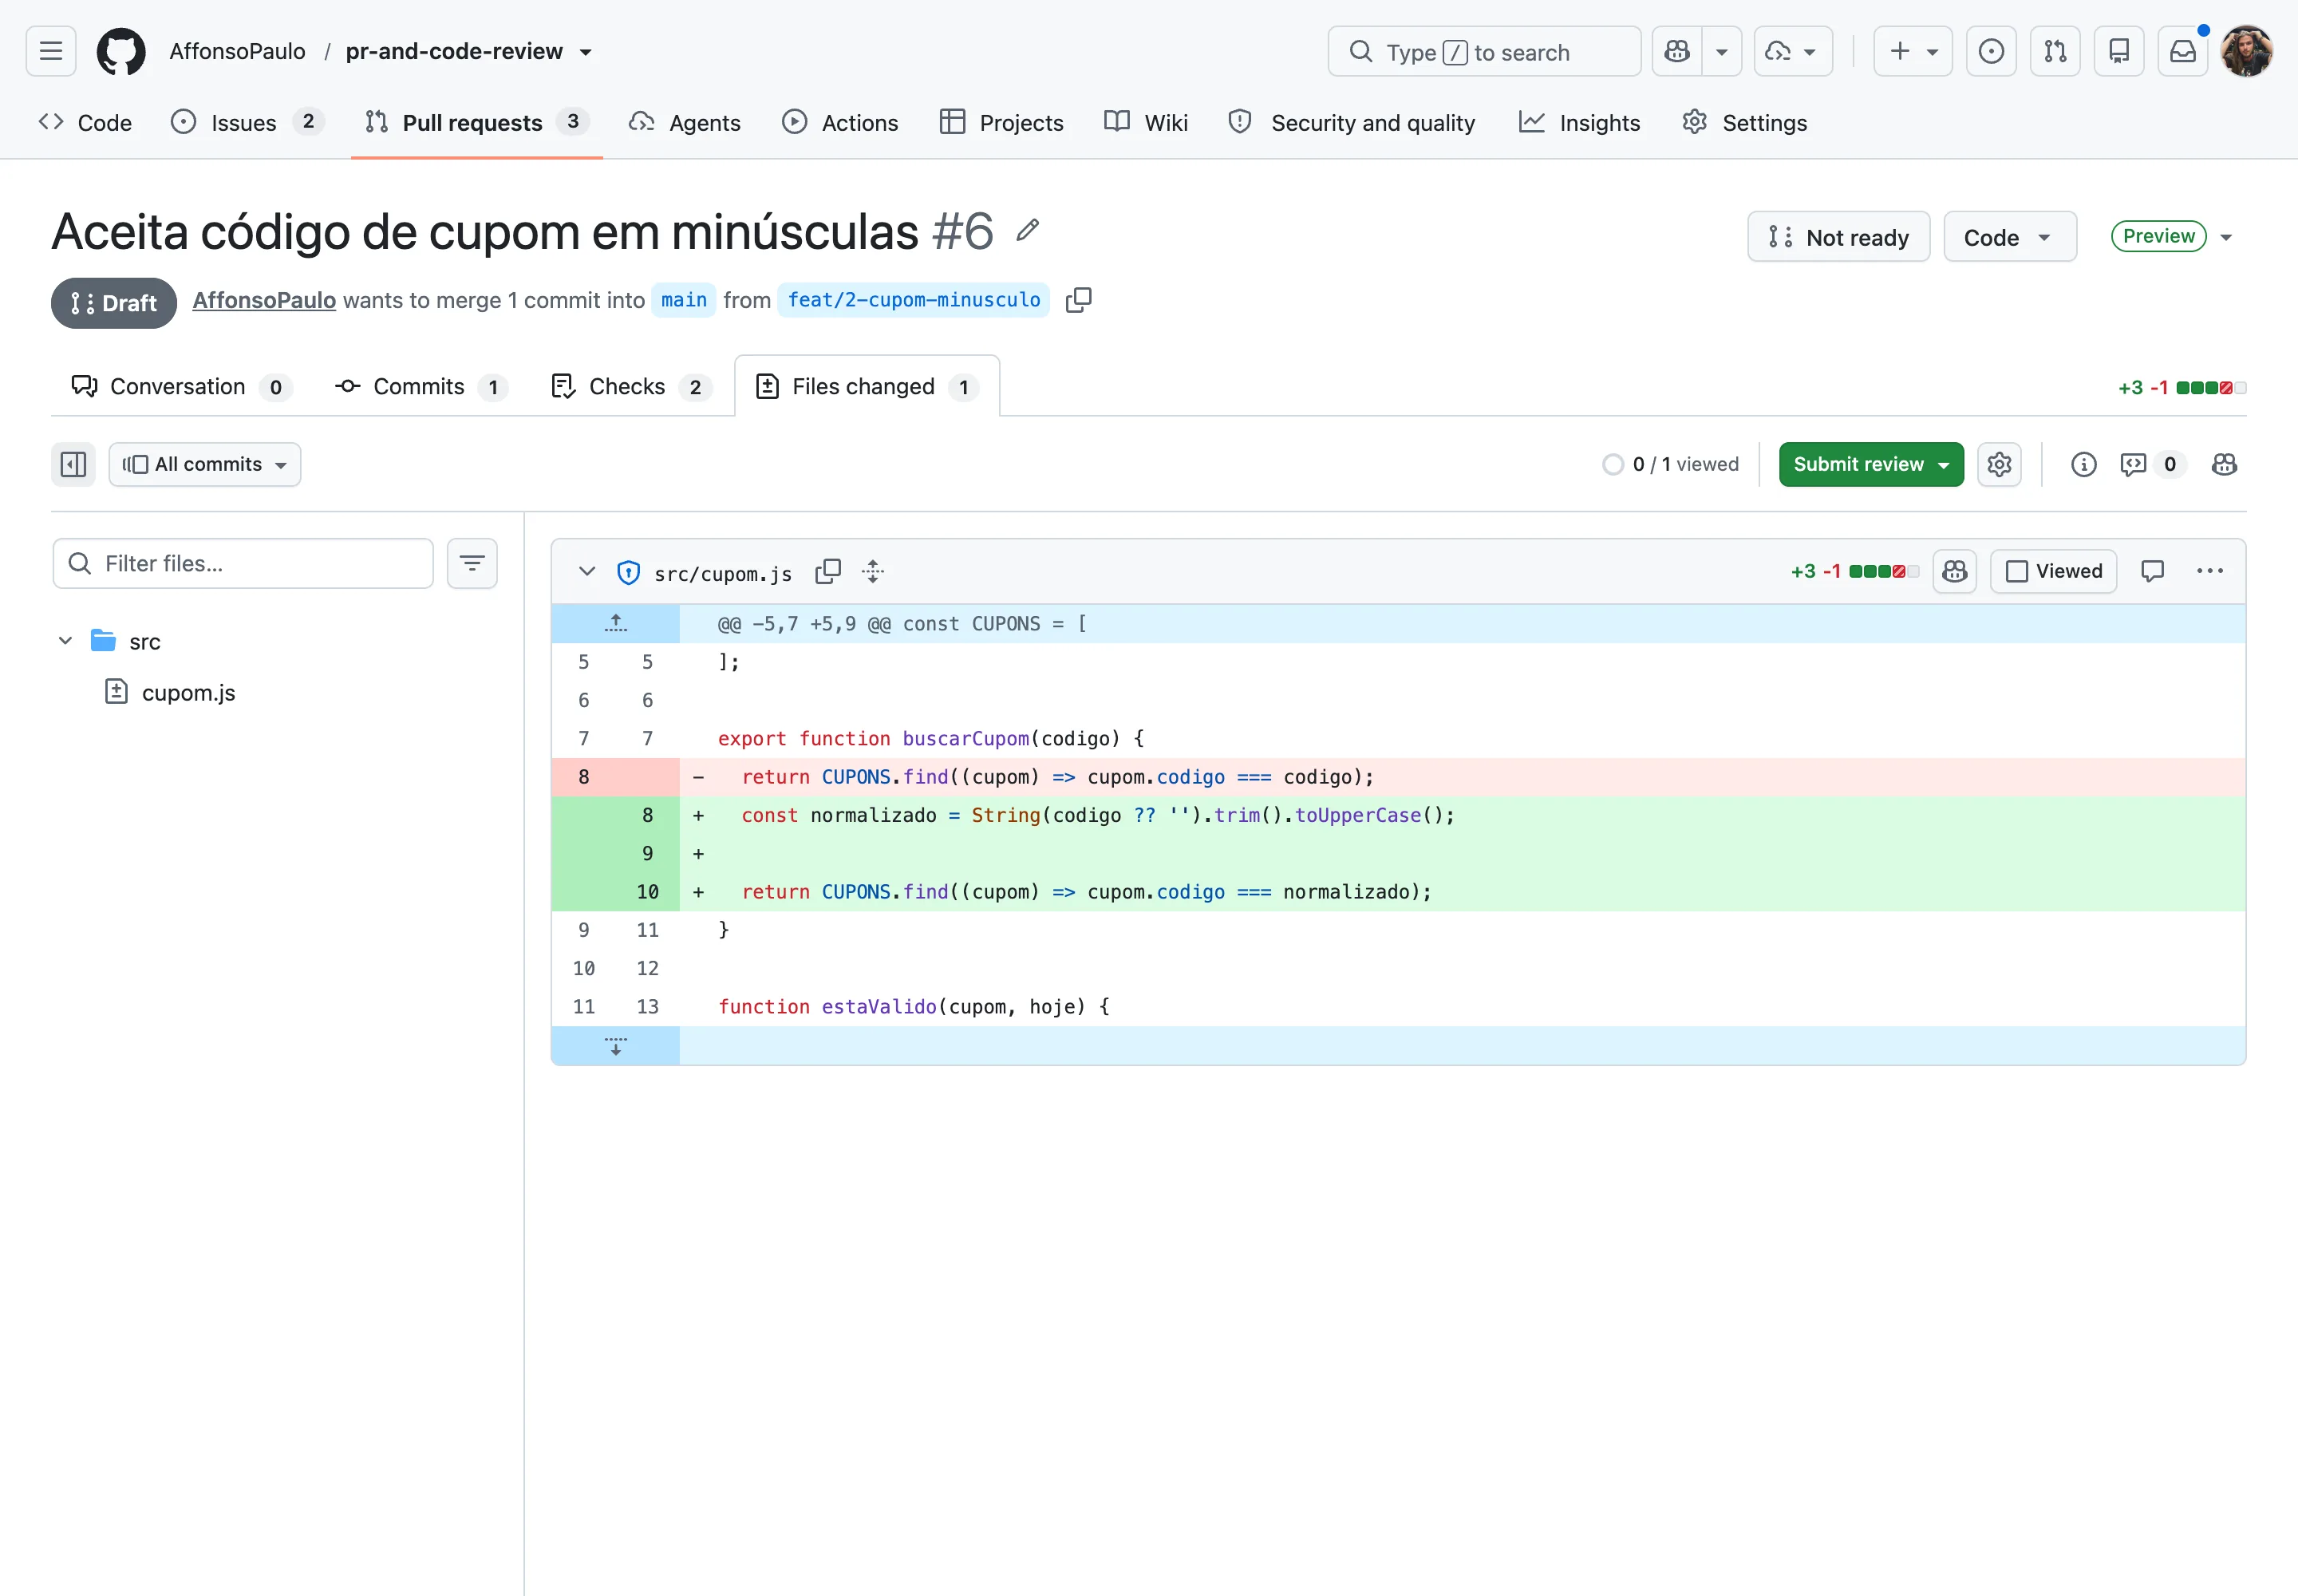Go to GitHub home via Octocat logo
Image resolution: width=2298 pixels, height=1596 pixels.
point(121,51)
